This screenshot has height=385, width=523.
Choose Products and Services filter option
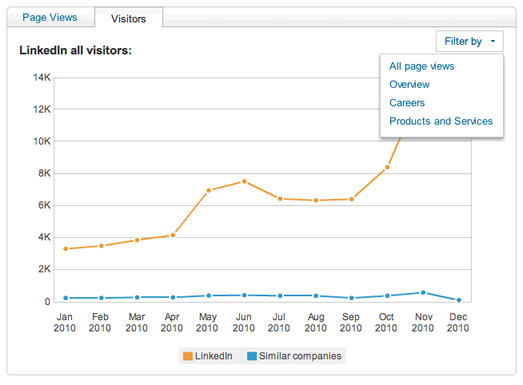click(x=441, y=121)
